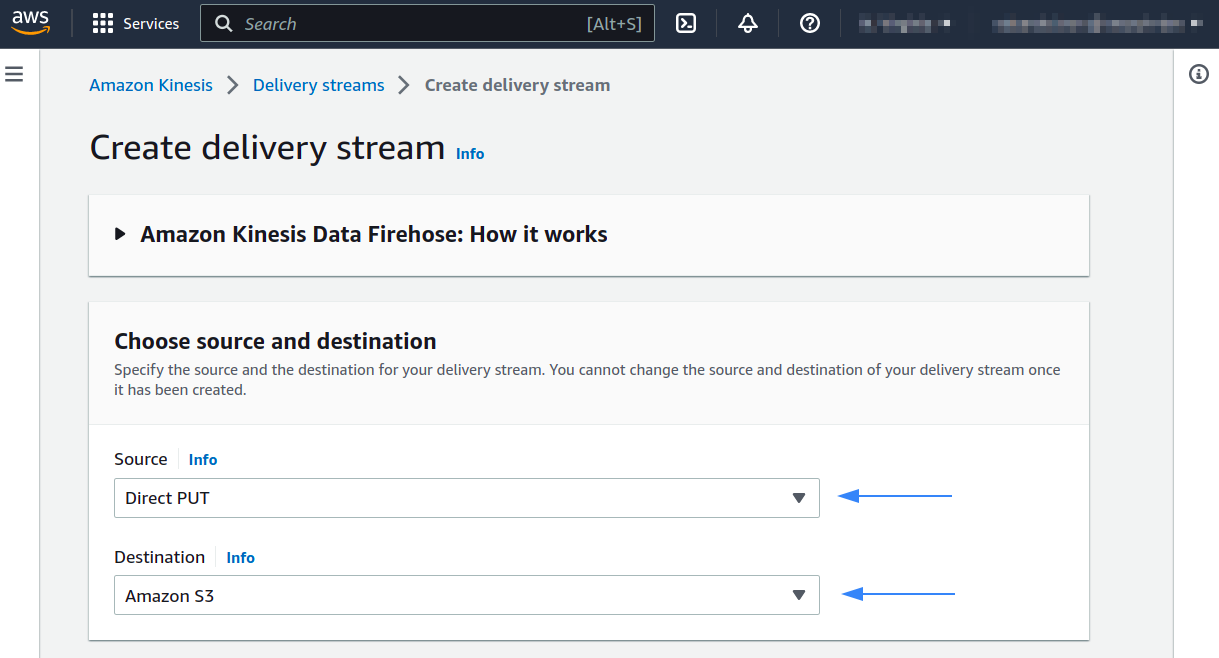Click the Create delivery stream breadcrumb text
Image resolution: width=1219 pixels, height=658 pixels.
point(517,85)
